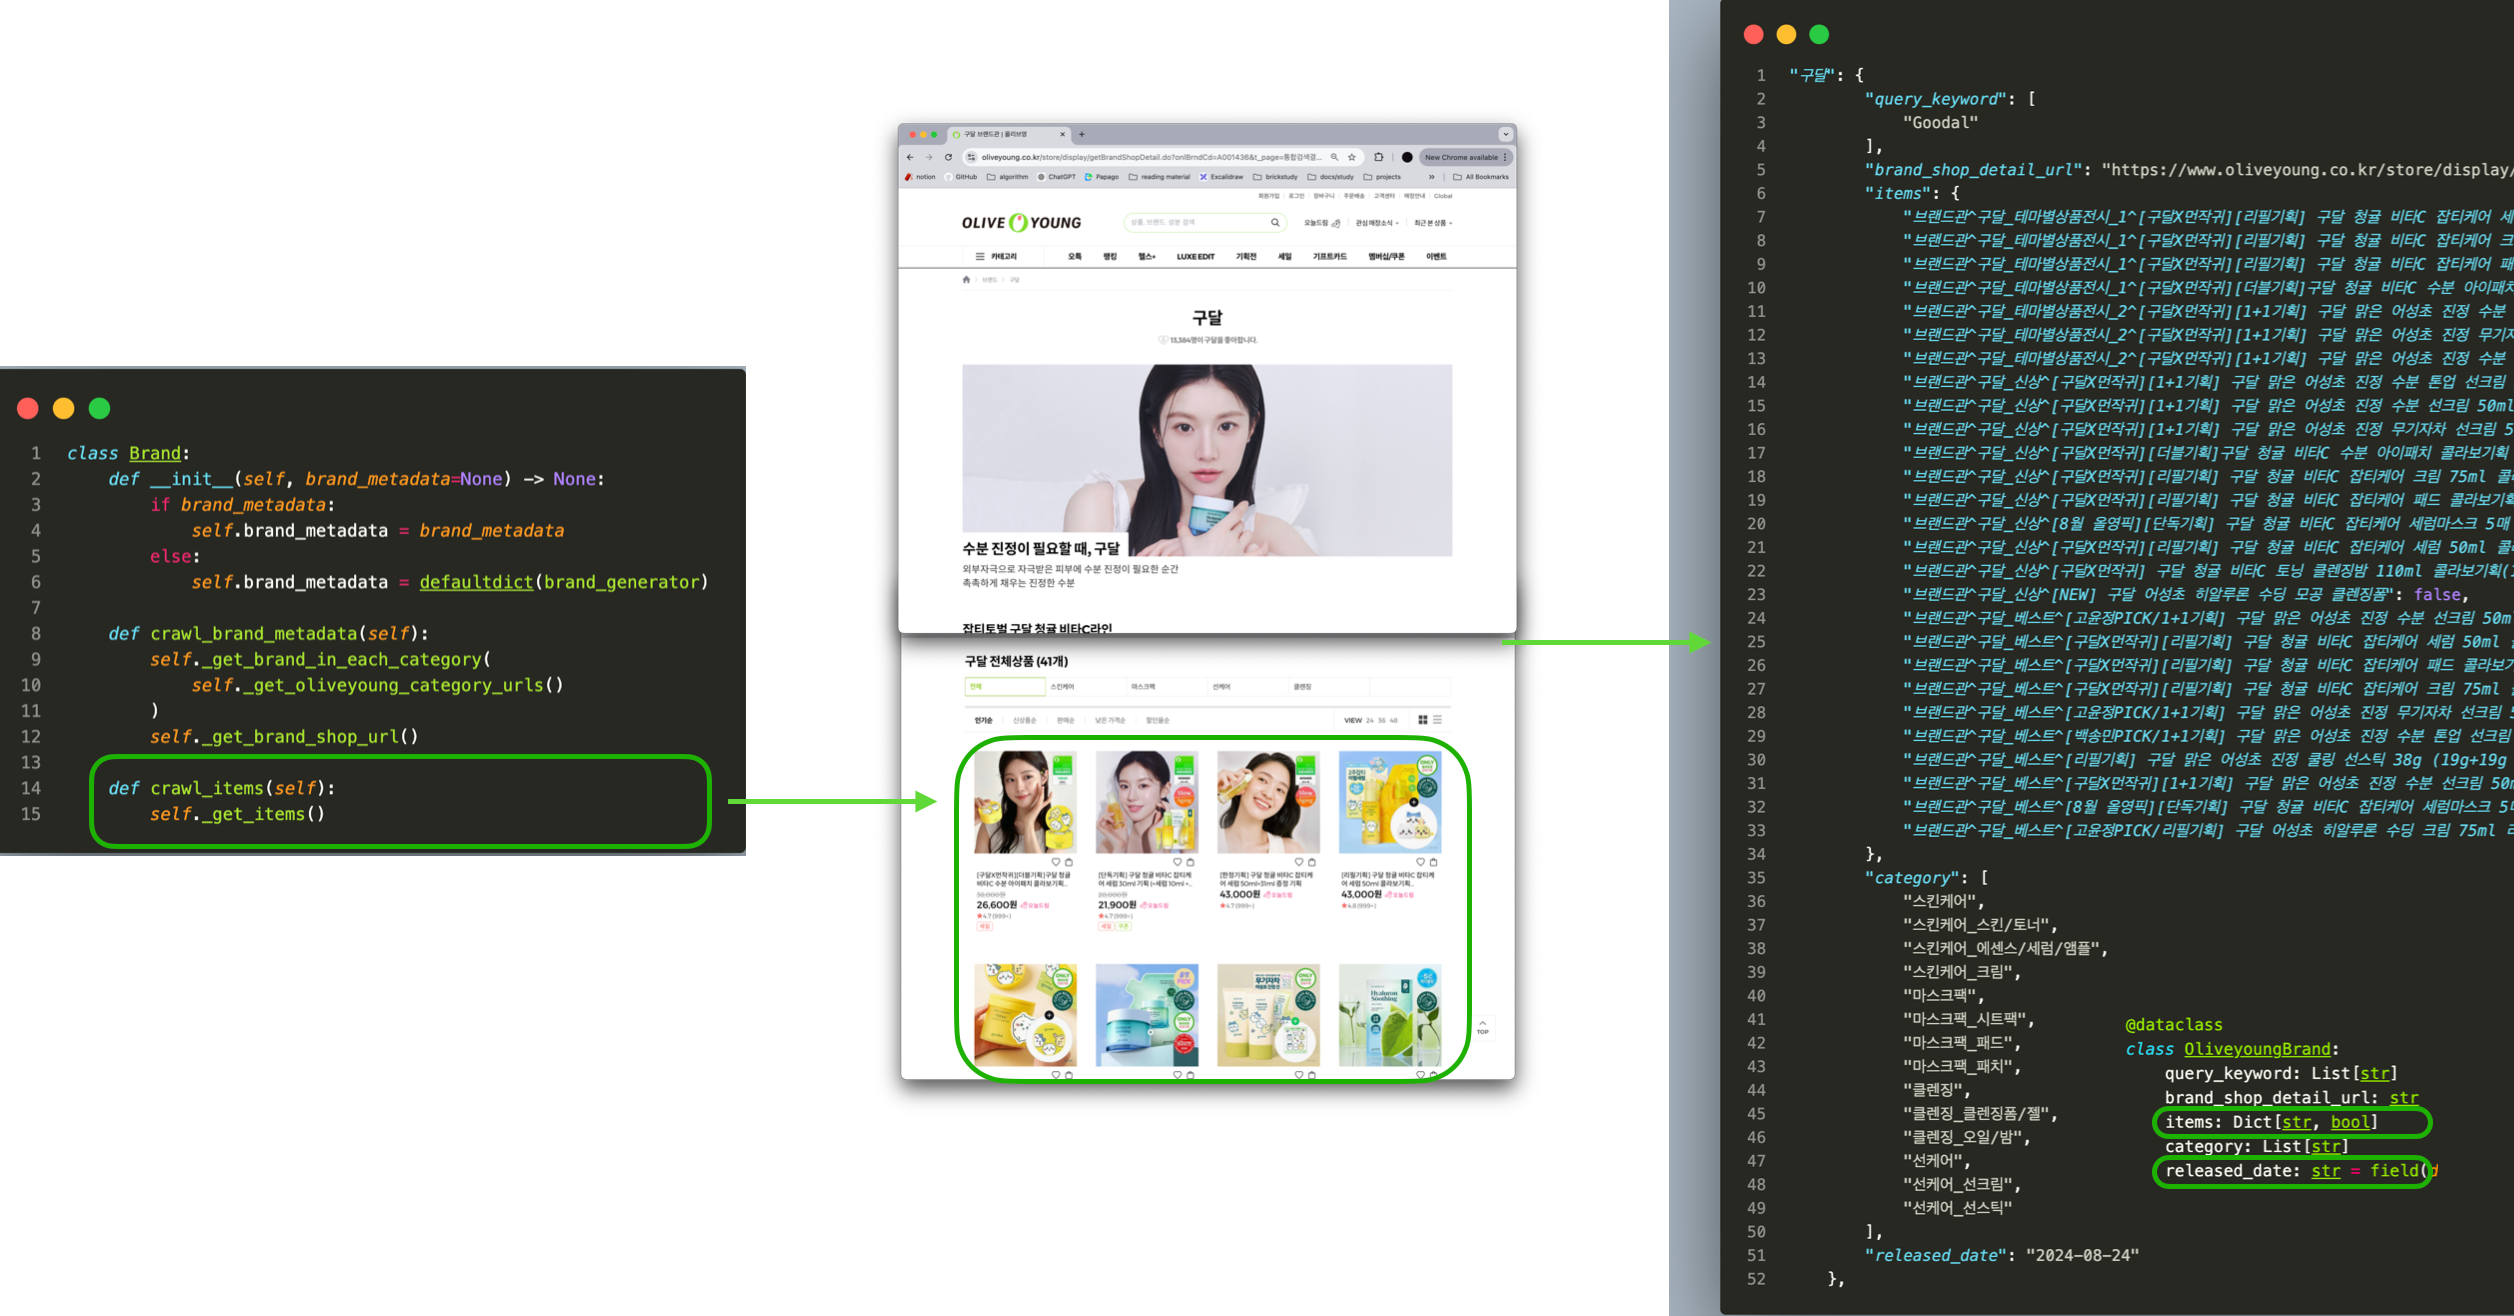Open the Chrome extensions puzzle icon
2514x1316 pixels.
tap(1379, 157)
